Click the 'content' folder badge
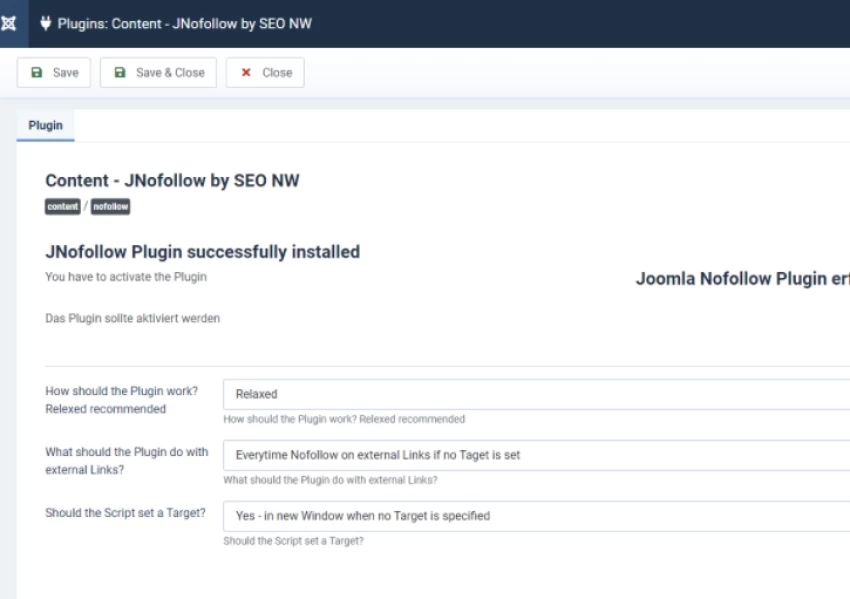 click(x=63, y=207)
